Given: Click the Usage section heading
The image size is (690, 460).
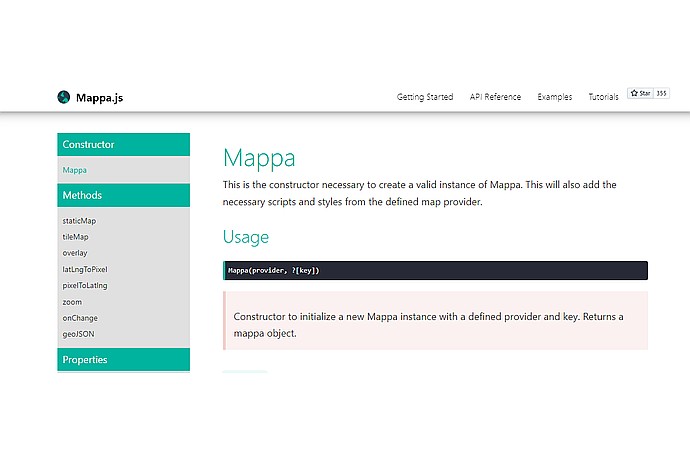Looking at the screenshot, I should pos(246,237).
